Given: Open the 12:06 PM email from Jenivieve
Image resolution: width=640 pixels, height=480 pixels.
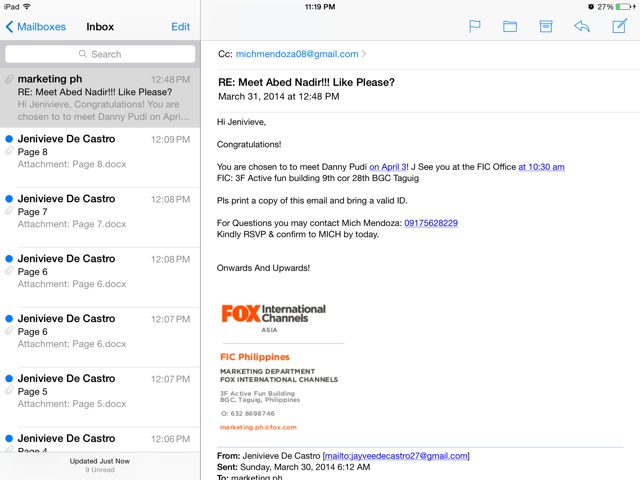Looking at the screenshot, I should 100,440.
